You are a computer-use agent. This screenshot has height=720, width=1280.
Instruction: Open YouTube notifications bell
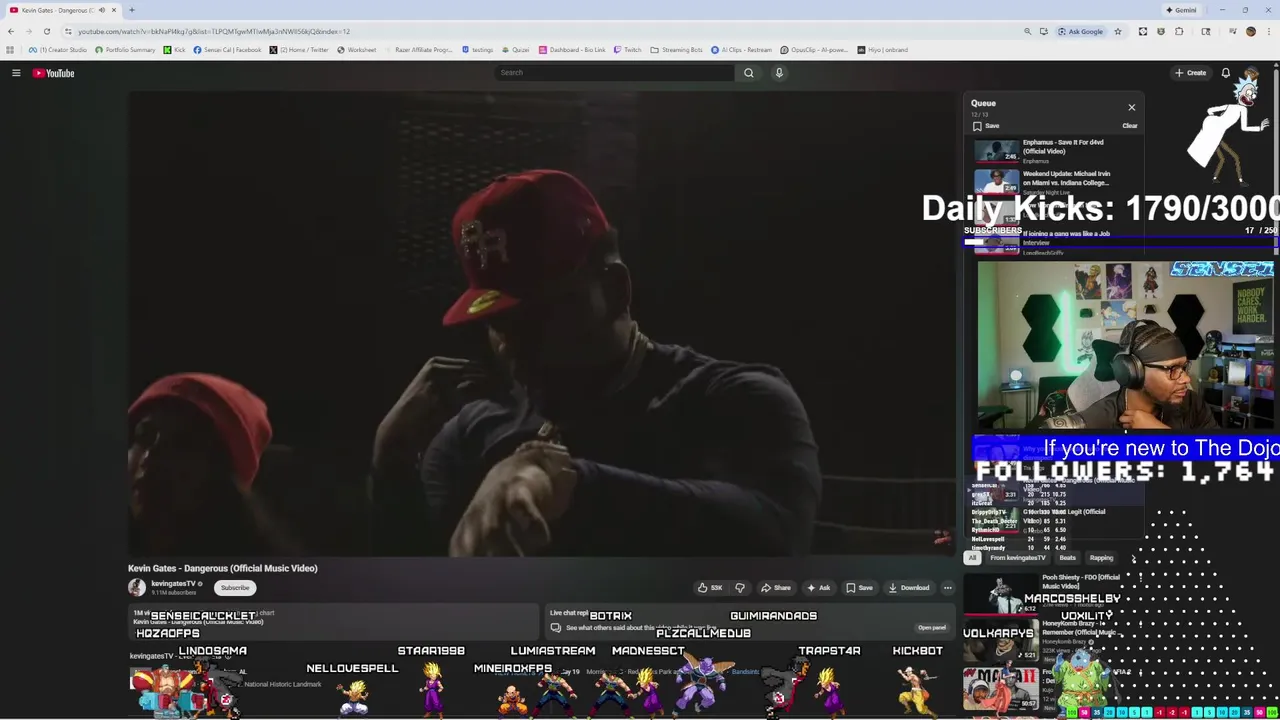click(1225, 73)
